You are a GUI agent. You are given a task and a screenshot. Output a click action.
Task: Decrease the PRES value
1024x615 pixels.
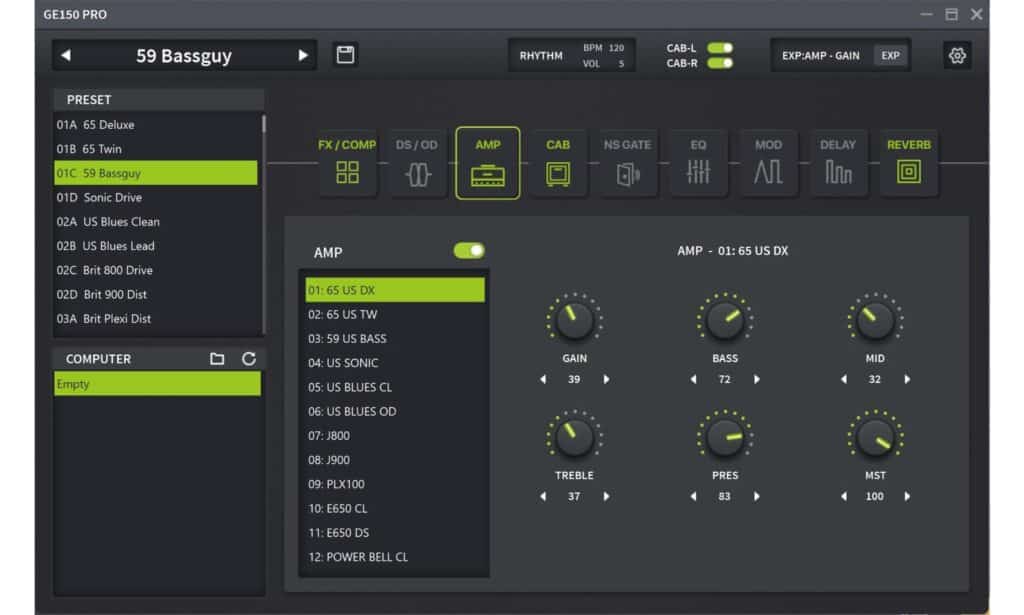pos(693,496)
